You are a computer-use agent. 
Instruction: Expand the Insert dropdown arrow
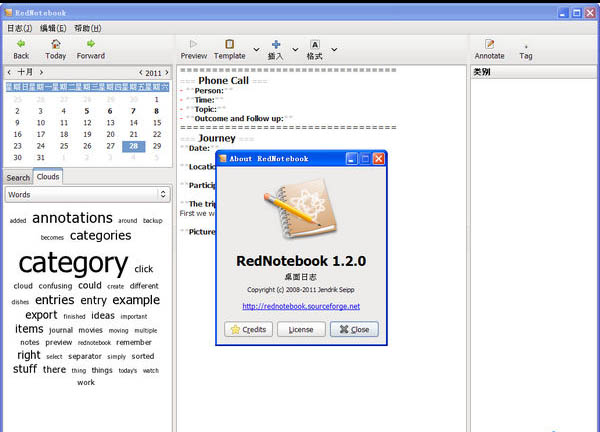295,49
